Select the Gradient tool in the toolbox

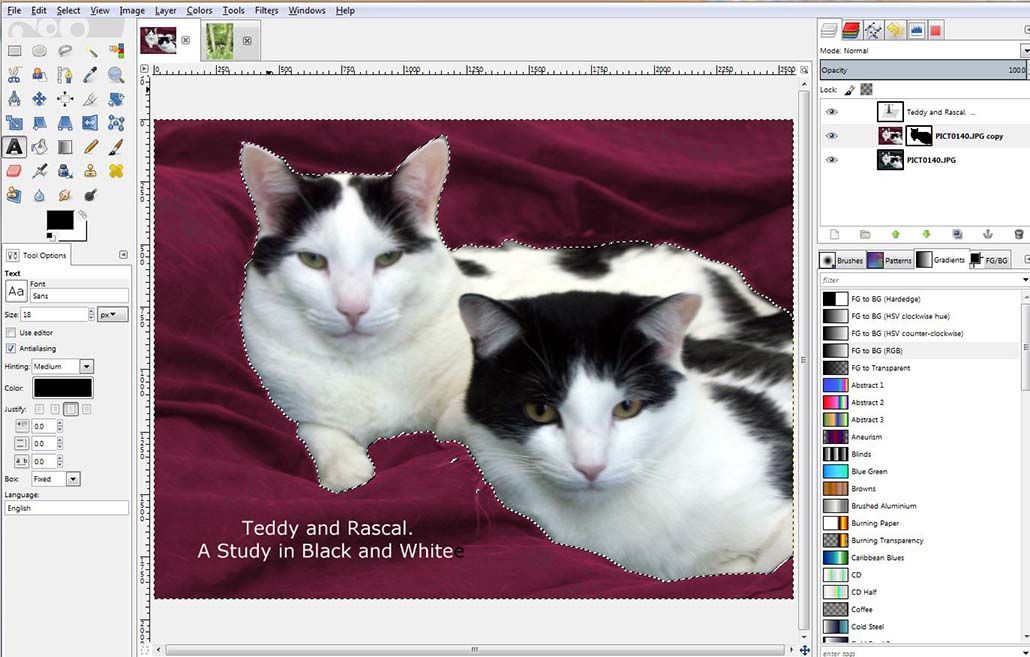point(64,147)
